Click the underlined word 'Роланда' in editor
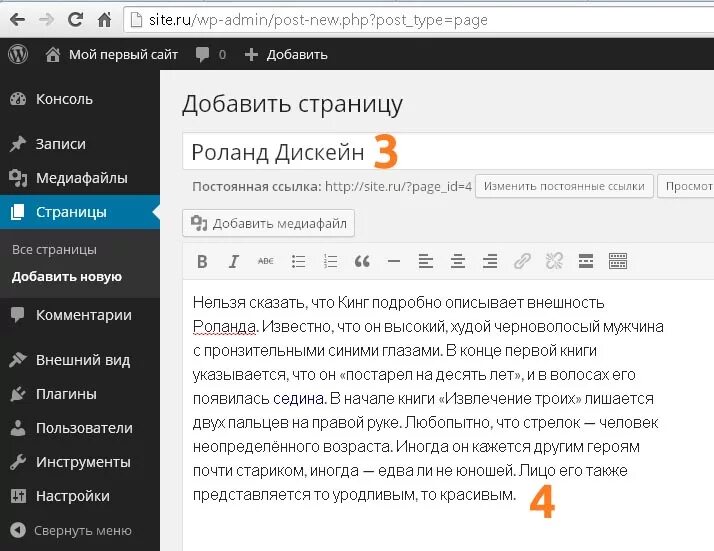 click(x=223, y=327)
